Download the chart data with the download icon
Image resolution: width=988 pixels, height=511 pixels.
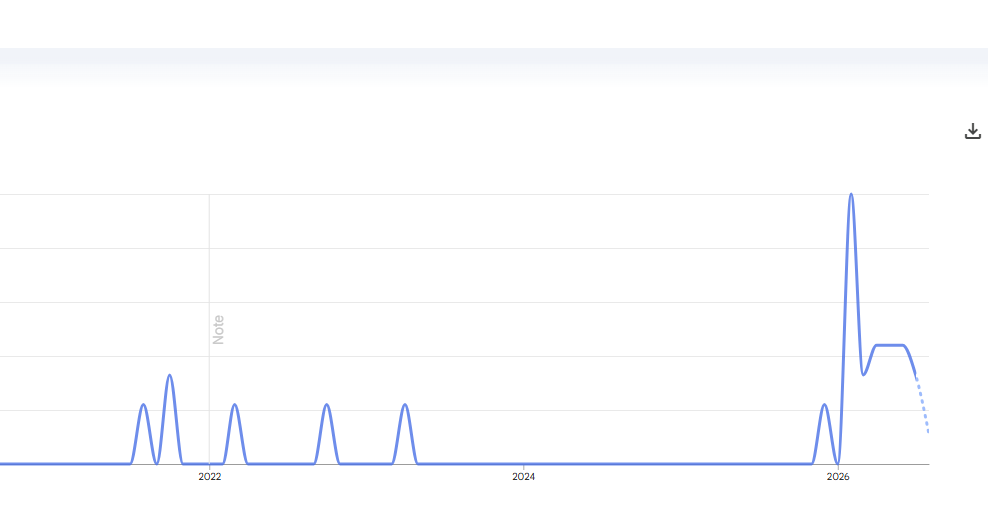(x=973, y=131)
